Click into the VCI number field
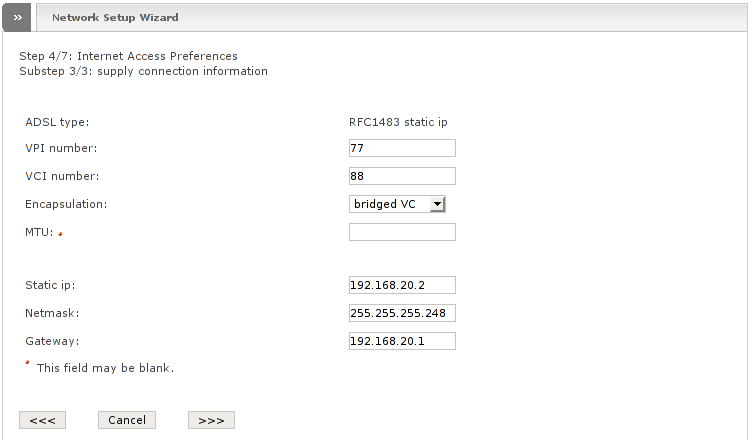Screen dimensions: 752x440 point(402,176)
